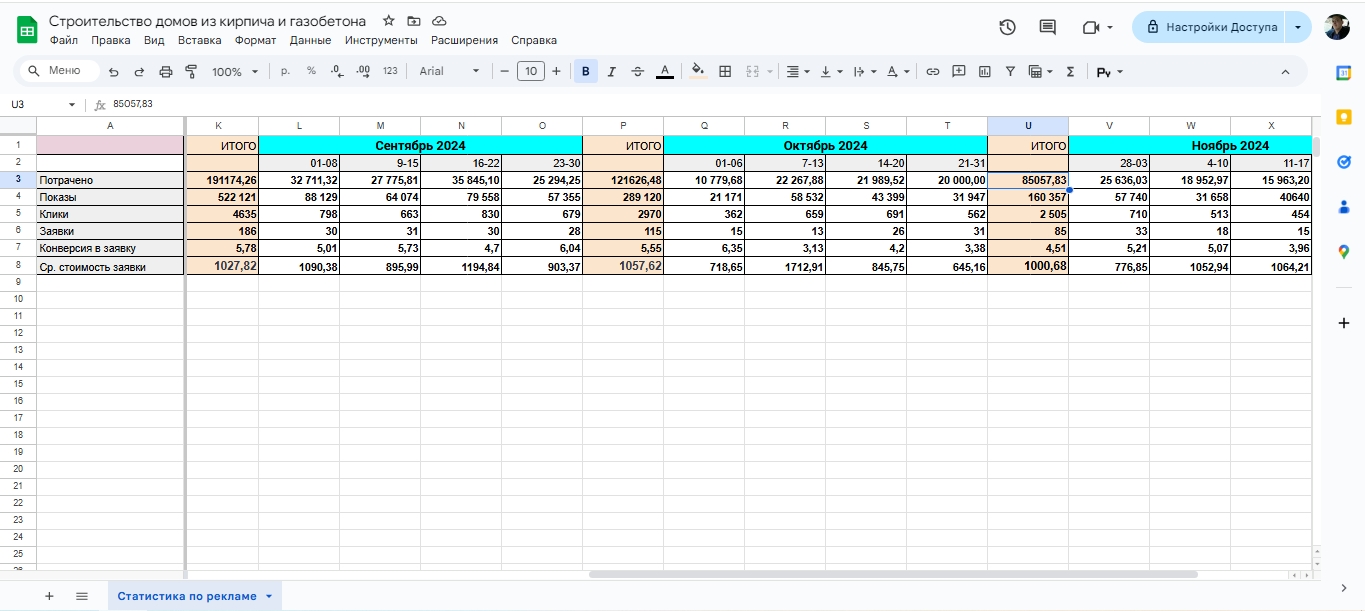The image size is (1365, 611).
Task: Open the borders tool
Action: click(725, 72)
